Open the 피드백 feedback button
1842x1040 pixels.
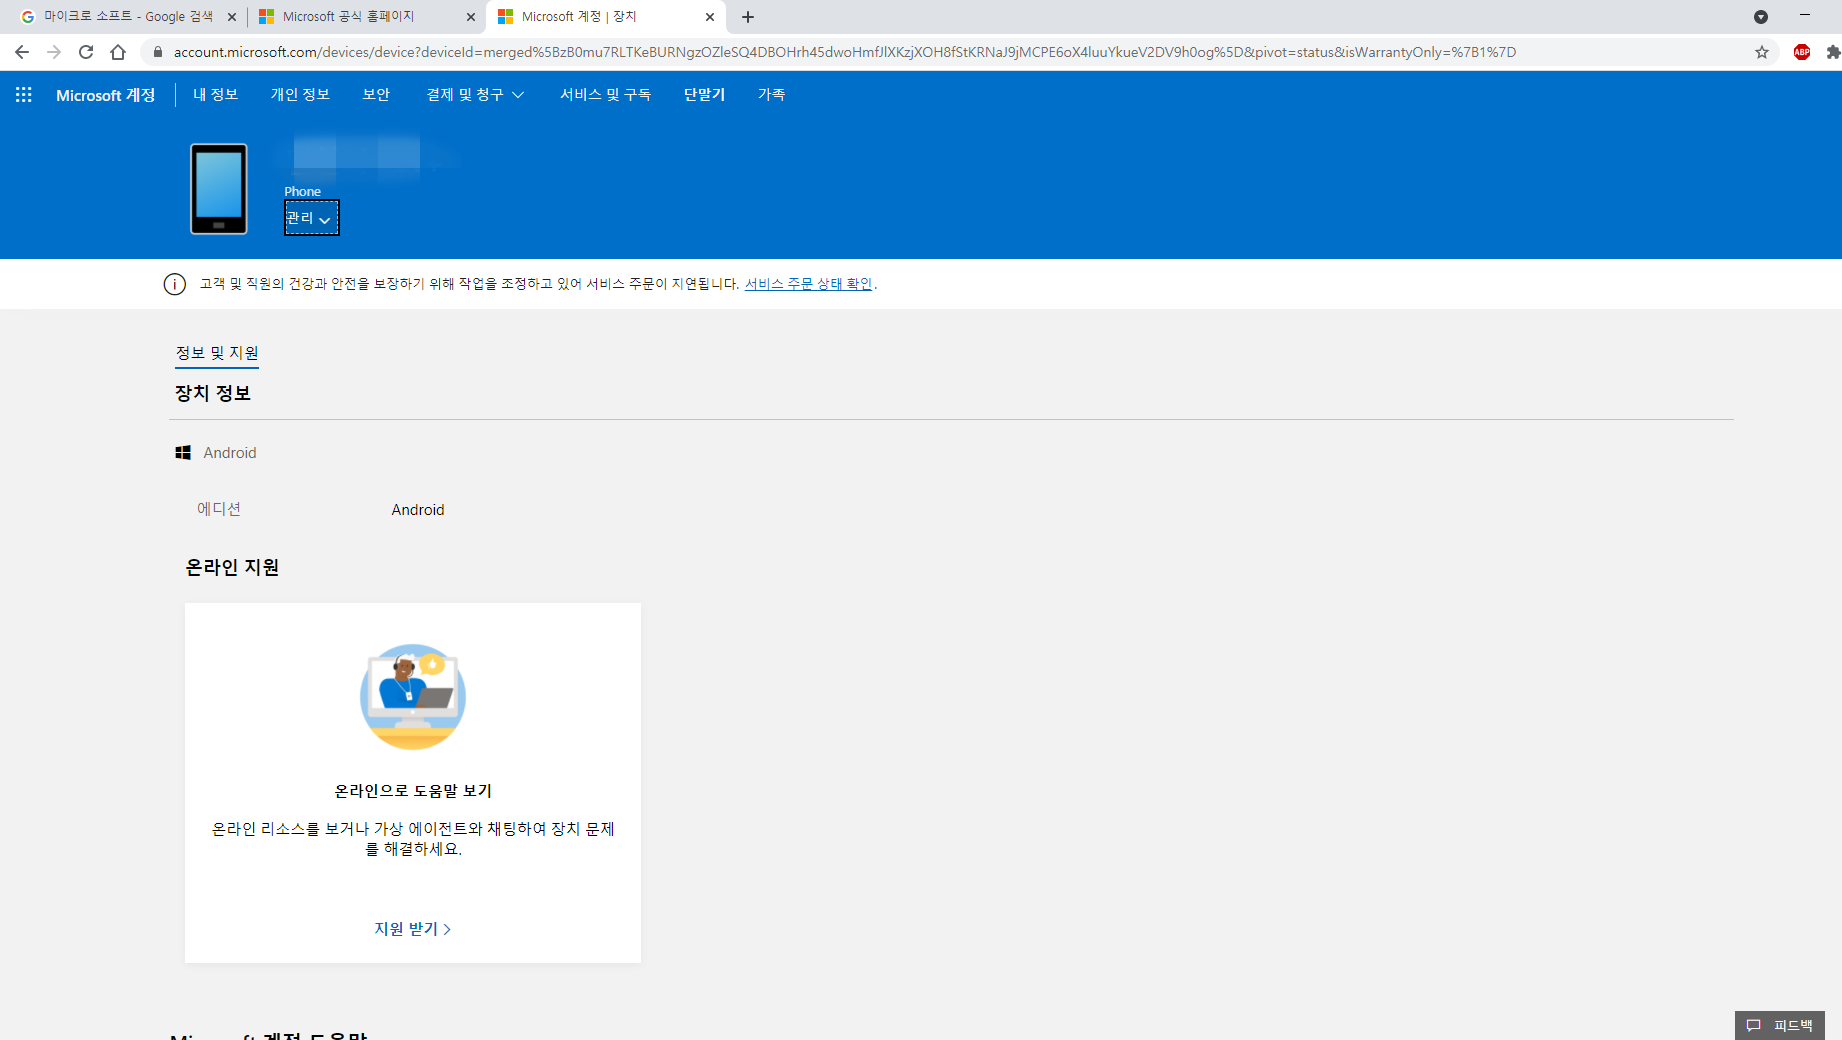point(1780,1025)
